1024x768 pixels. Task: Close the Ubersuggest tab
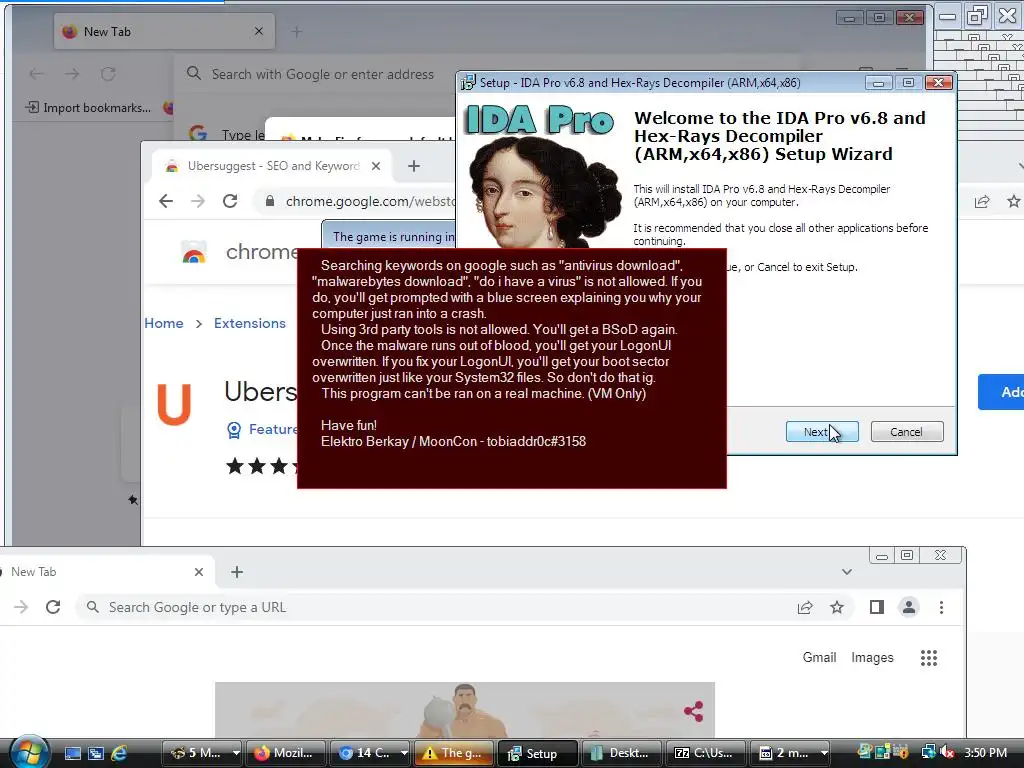[x=376, y=166]
